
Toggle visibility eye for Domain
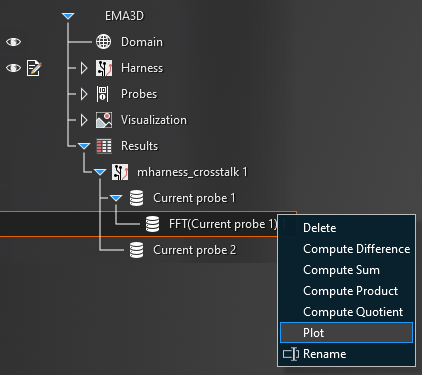pyautogui.click(x=13, y=42)
